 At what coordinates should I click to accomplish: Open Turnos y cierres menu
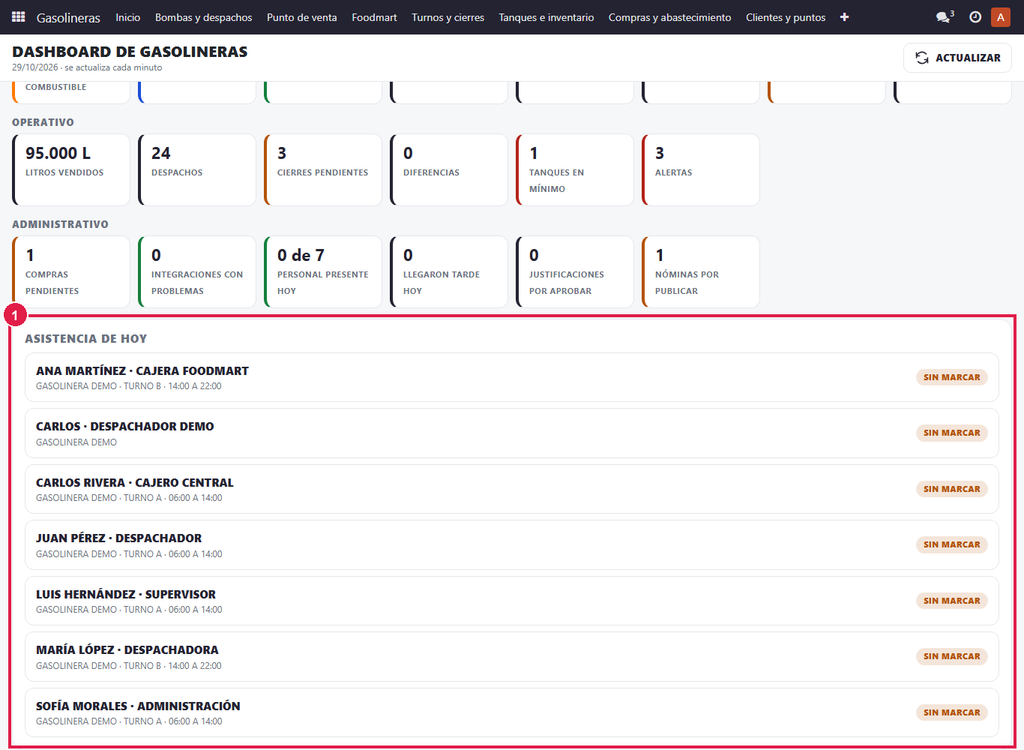(x=448, y=18)
